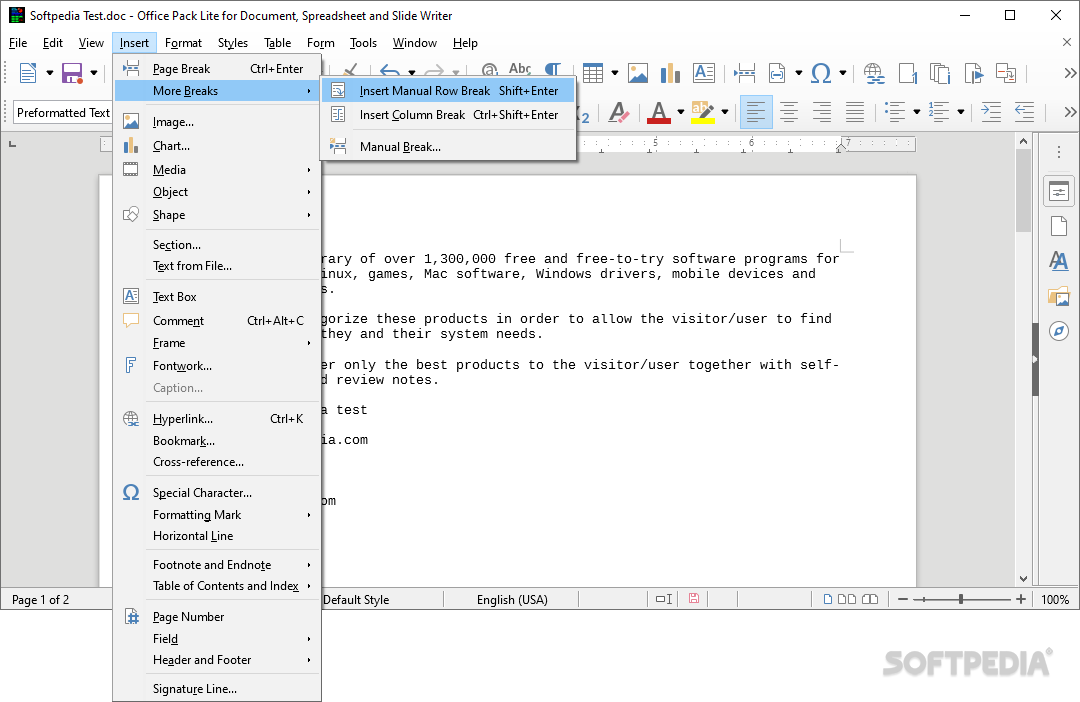Click the vertical scrollbar down arrow
The height and width of the screenshot is (702, 1080).
[x=1024, y=579]
